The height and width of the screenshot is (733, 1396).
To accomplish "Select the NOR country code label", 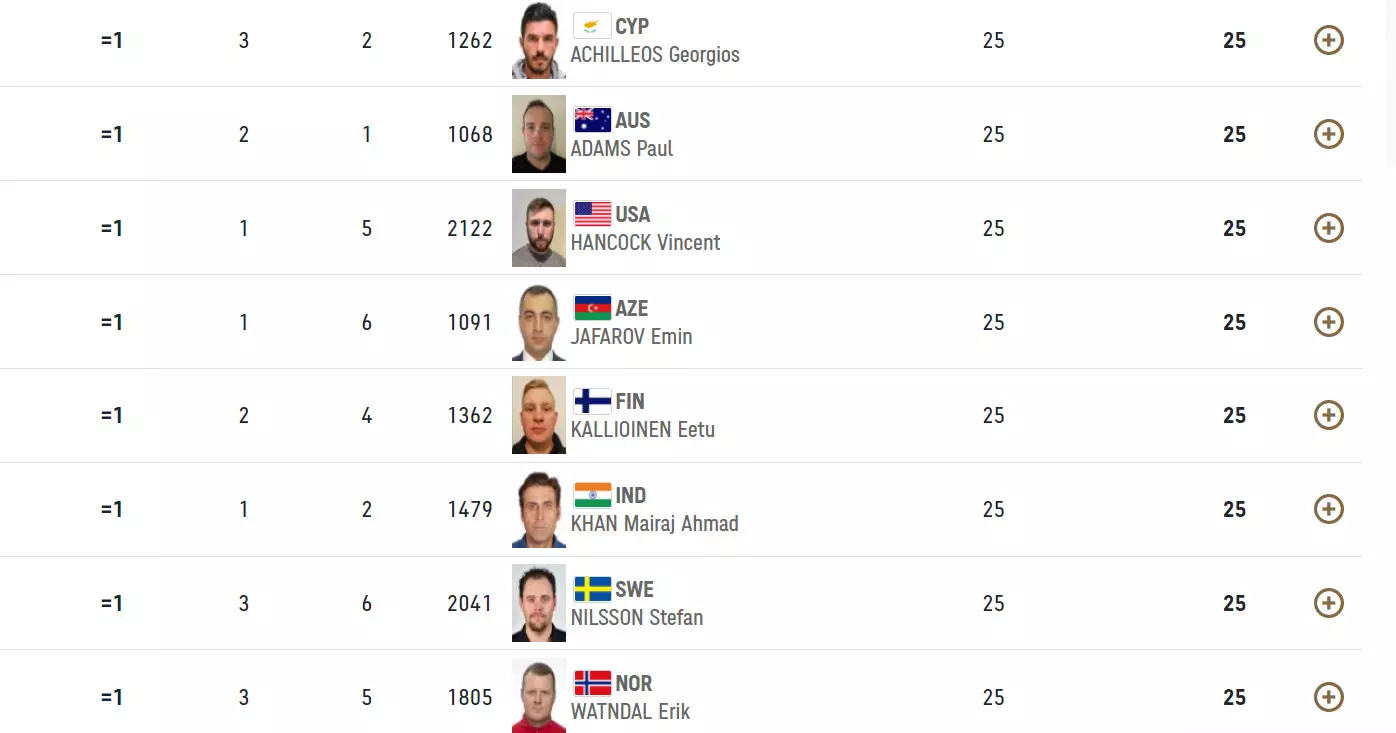I will (x=633, y=683).
